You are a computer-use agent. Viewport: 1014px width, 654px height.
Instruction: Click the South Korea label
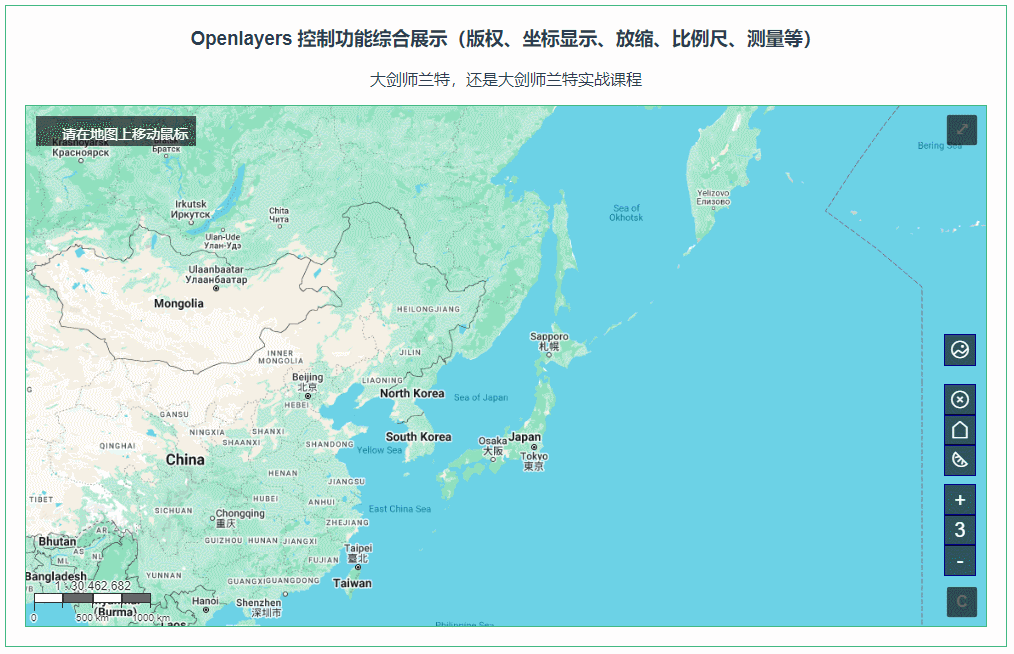tap(418, 437)
